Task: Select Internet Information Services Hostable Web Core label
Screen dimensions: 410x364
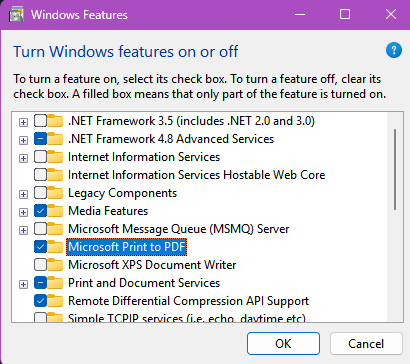Action: point(196,175)
